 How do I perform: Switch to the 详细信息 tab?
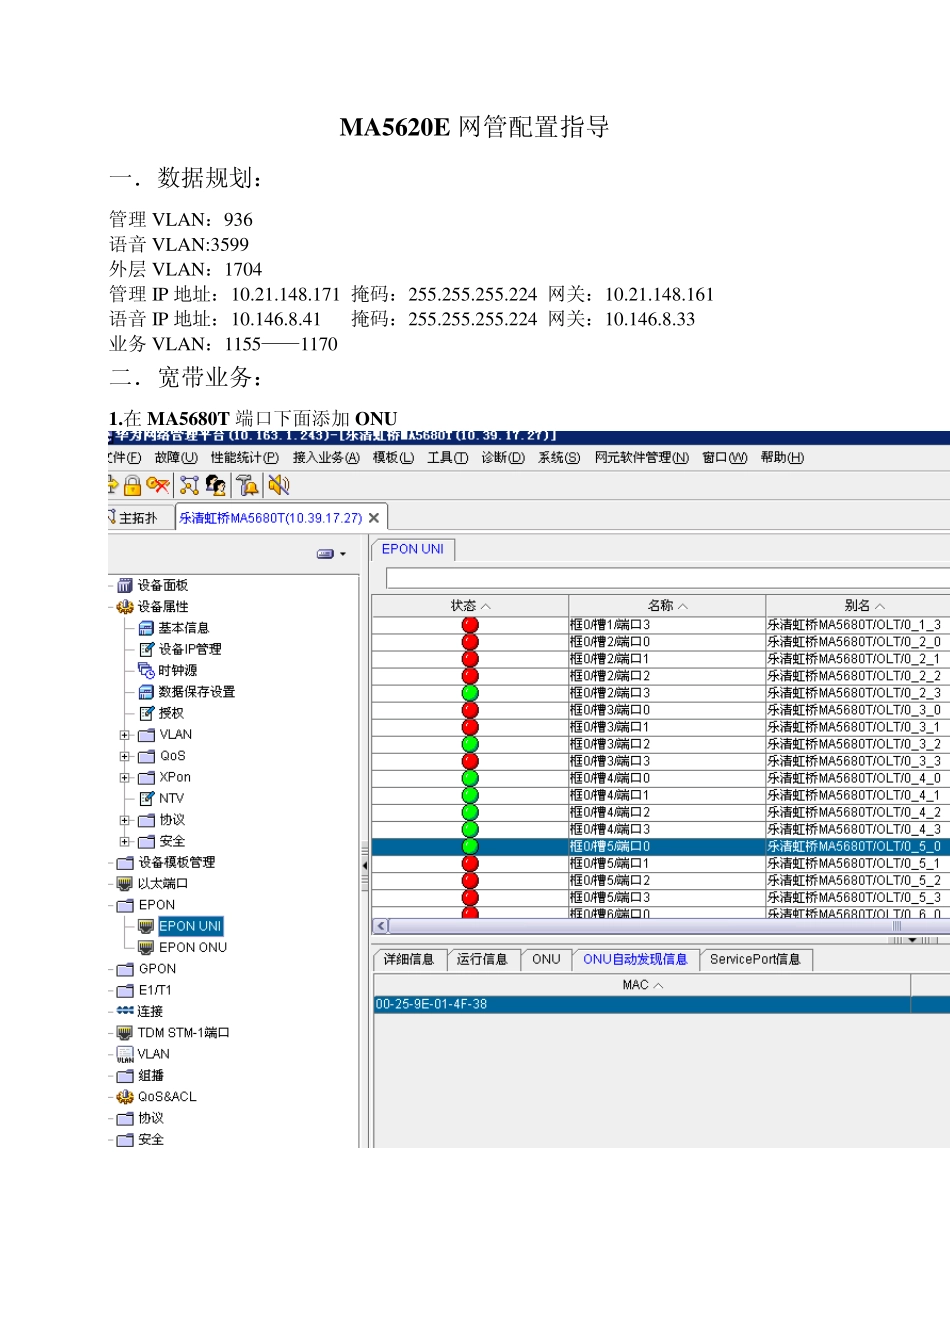[x=409, y=960]
